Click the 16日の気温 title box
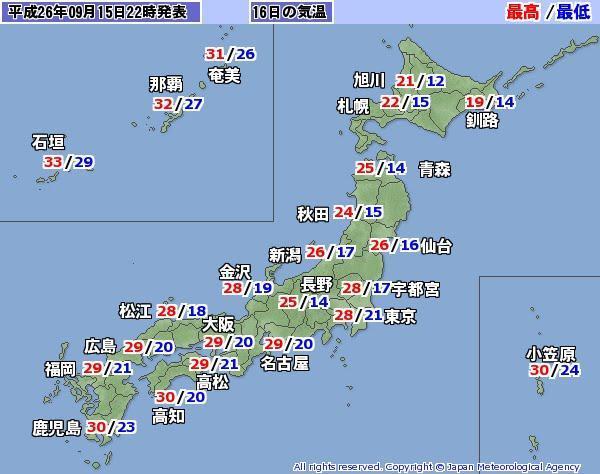 288,12
